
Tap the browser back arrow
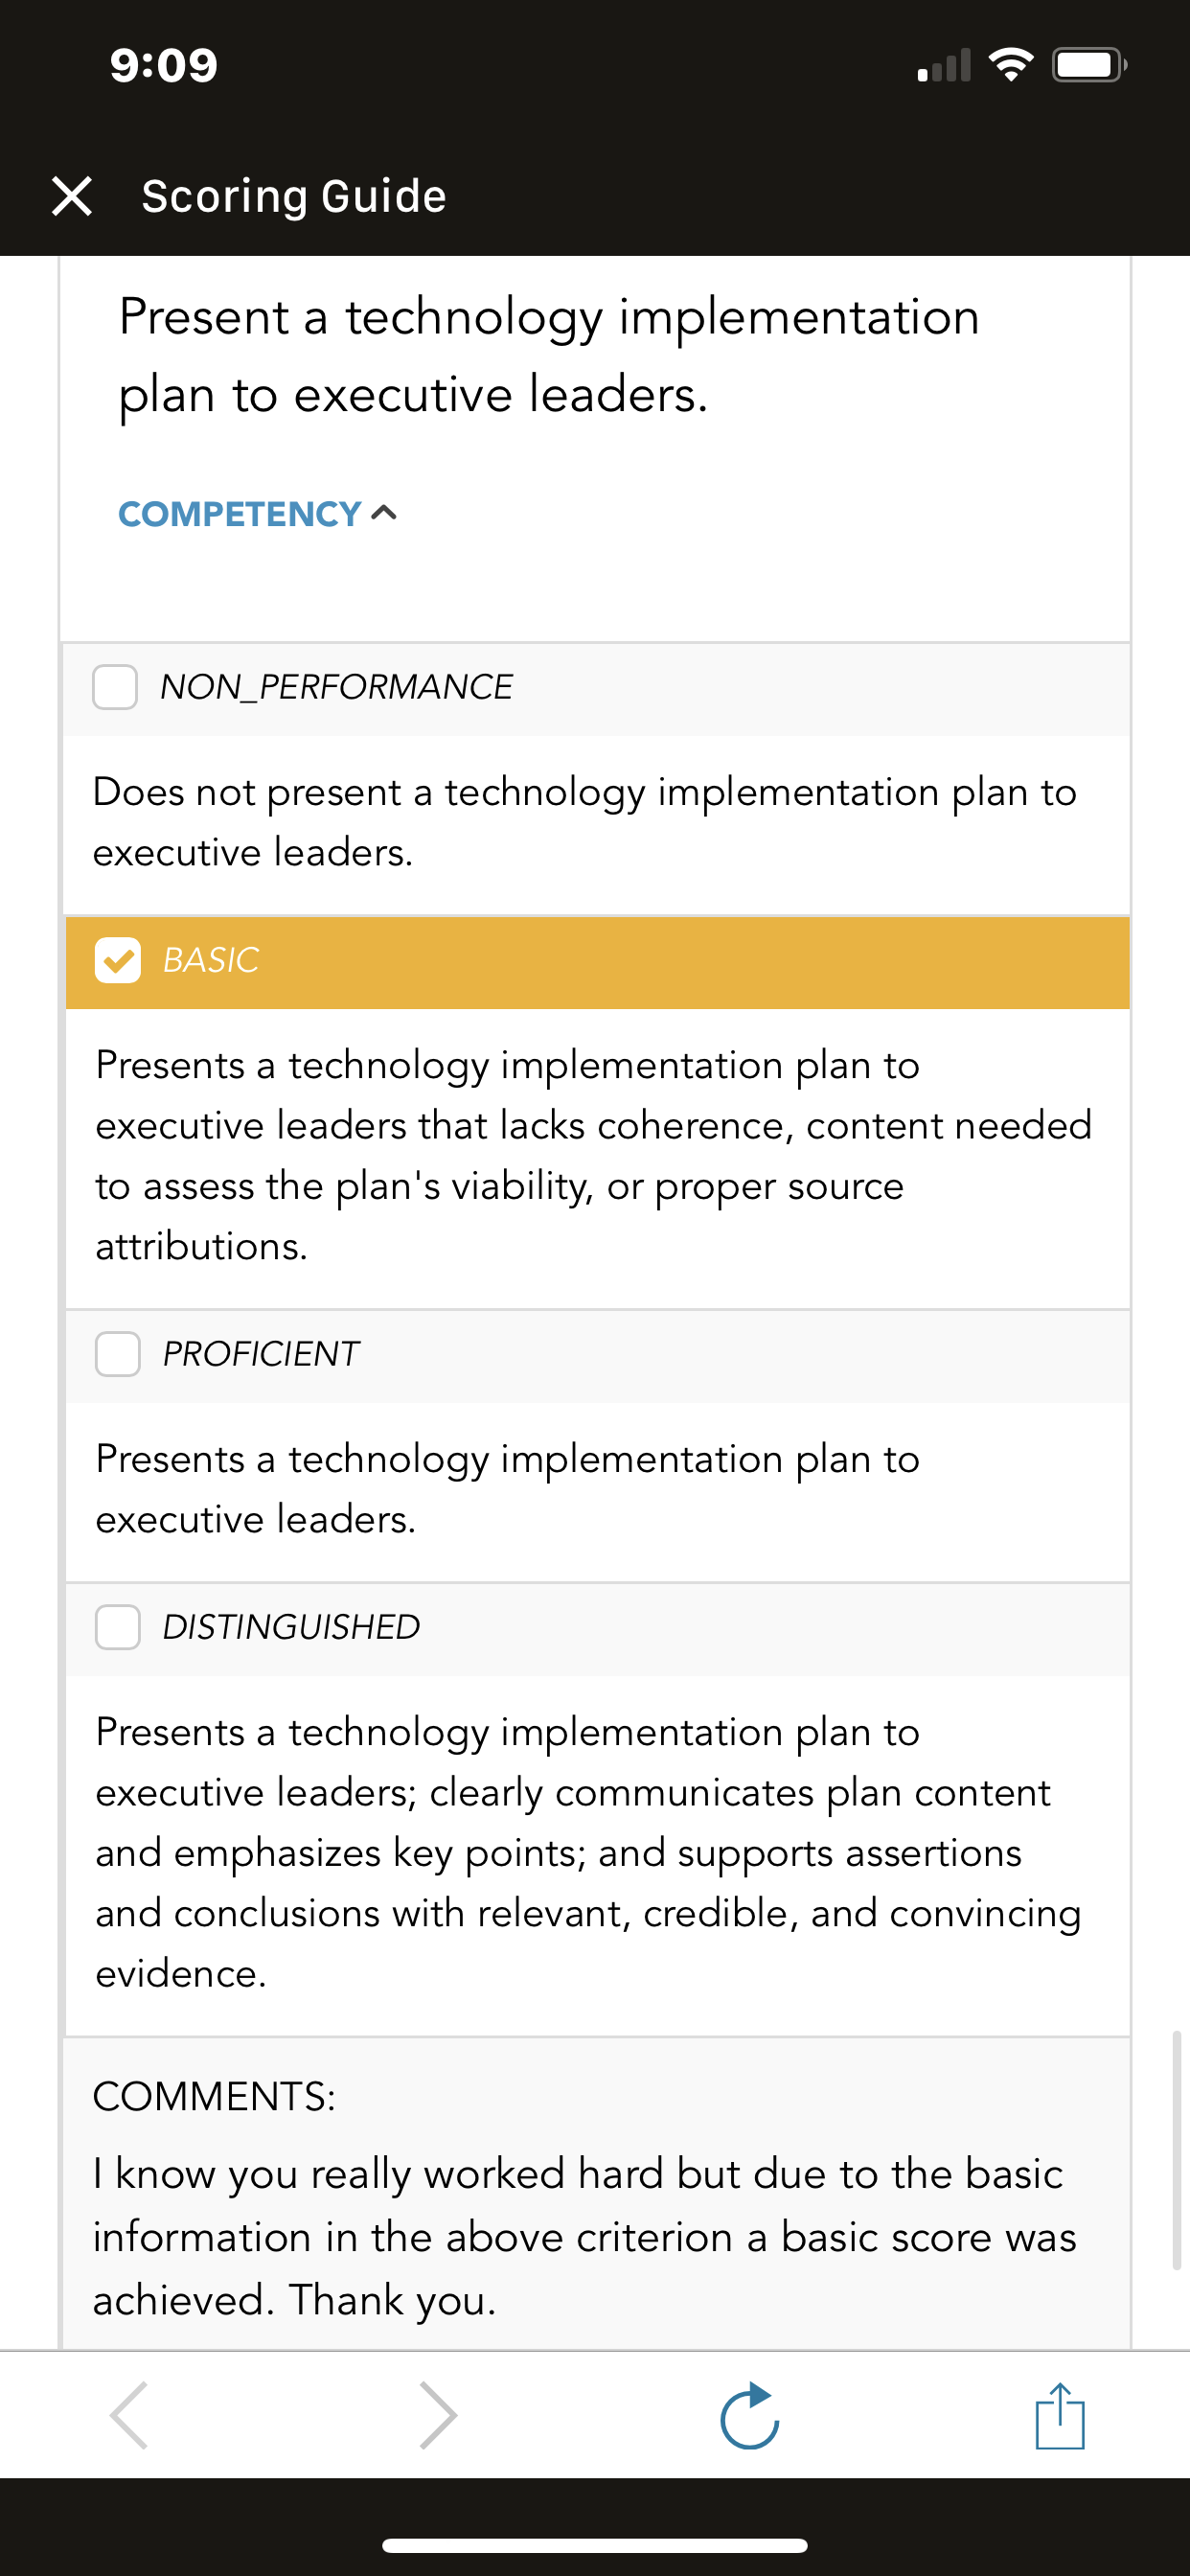129,2415
